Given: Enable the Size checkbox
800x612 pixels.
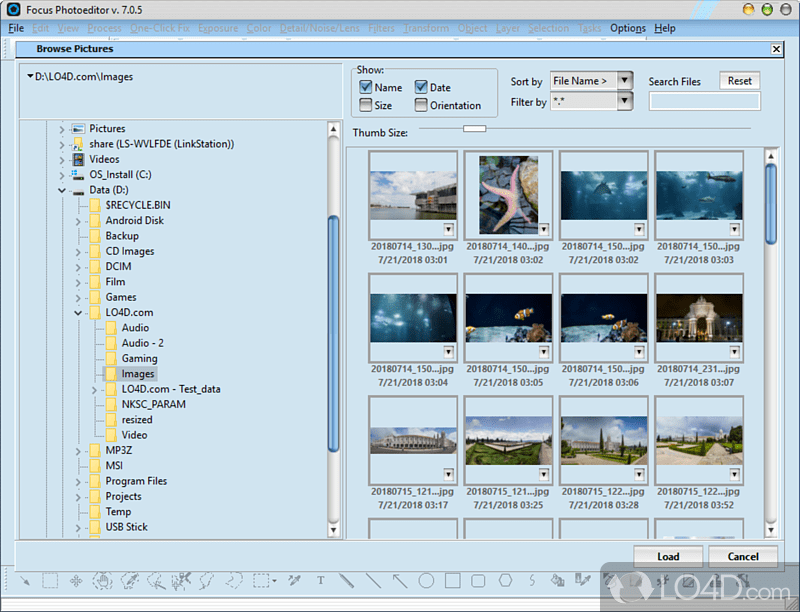Looking at the screenshot, I should click(x=368, y=105).
